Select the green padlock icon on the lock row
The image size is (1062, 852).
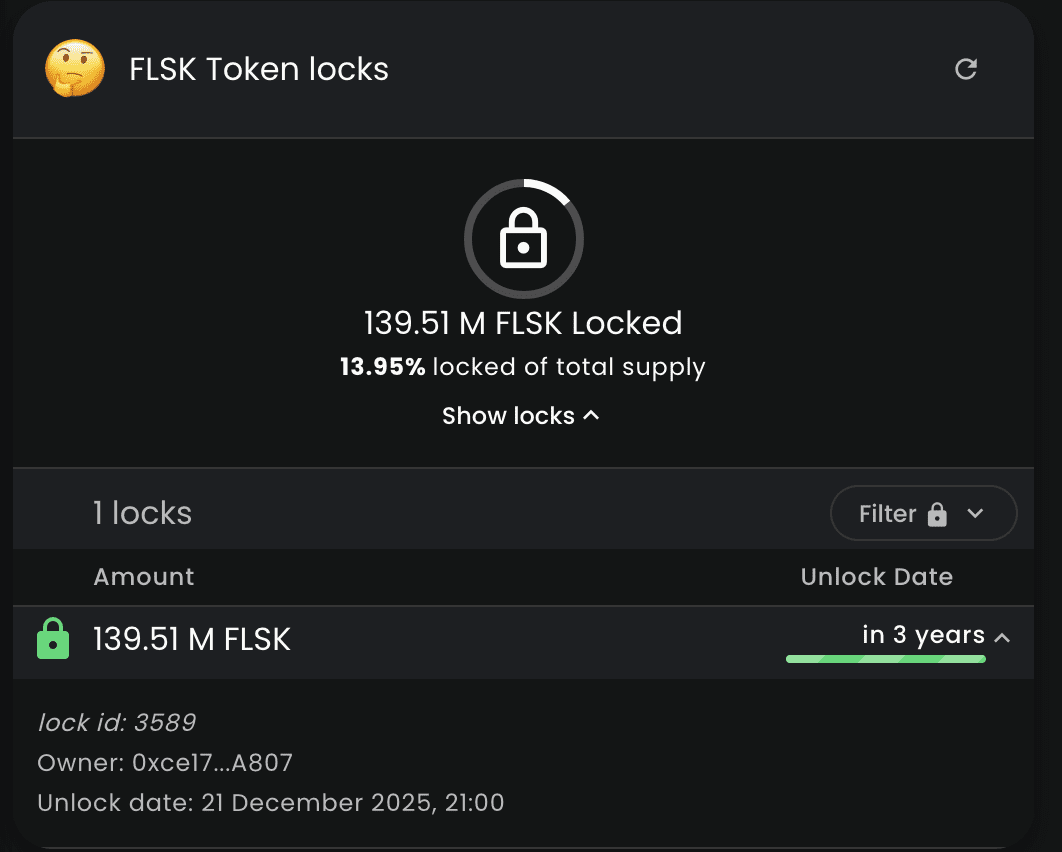pyautogui.click(x=52, y=637)
